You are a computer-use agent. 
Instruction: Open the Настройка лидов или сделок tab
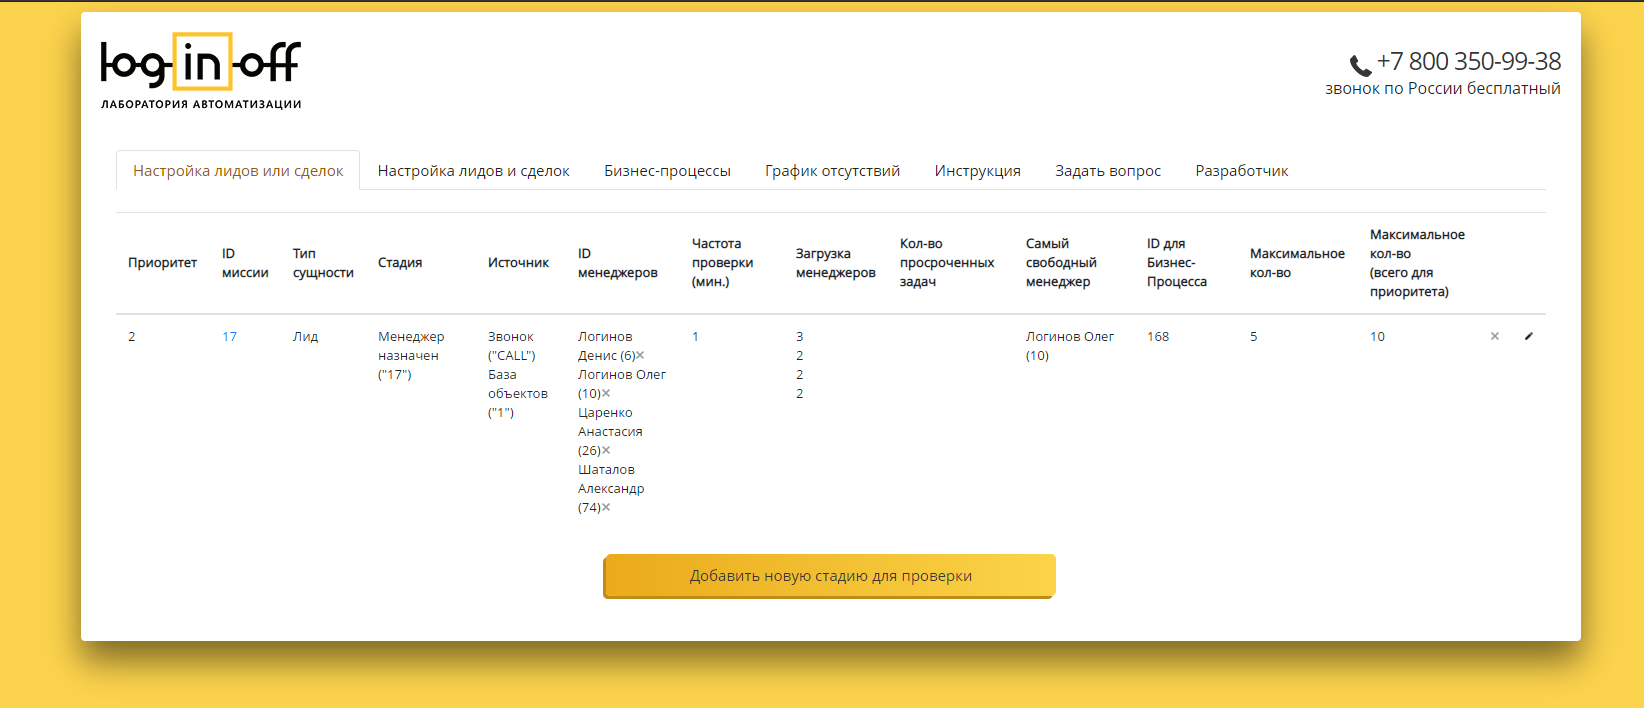pos(238,171)
